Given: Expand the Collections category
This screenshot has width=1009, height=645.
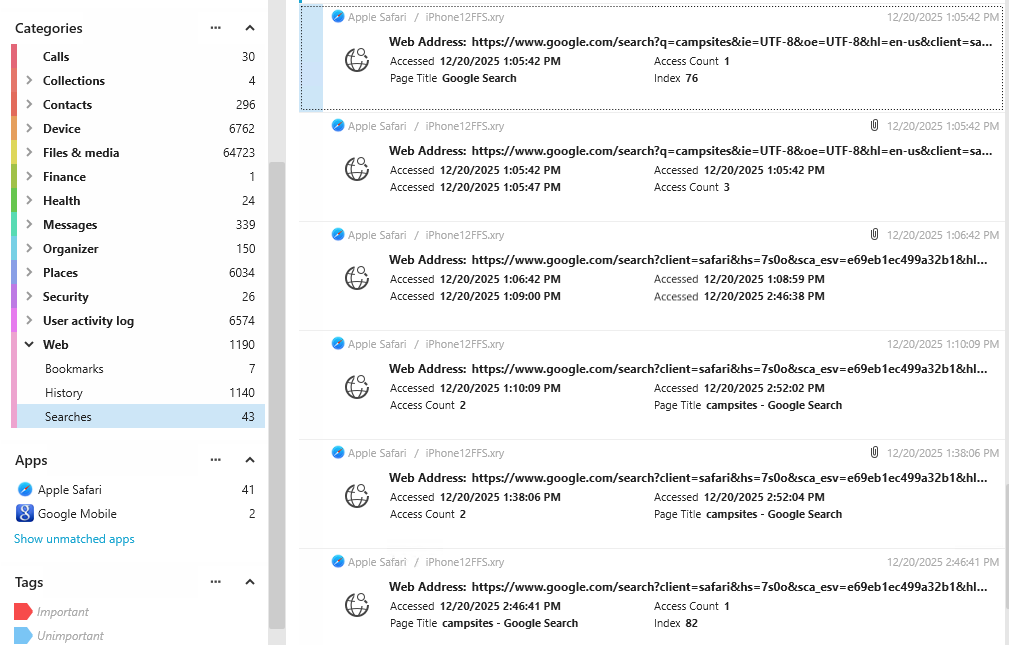Looking at the screenshot, I should pos(29,80).
